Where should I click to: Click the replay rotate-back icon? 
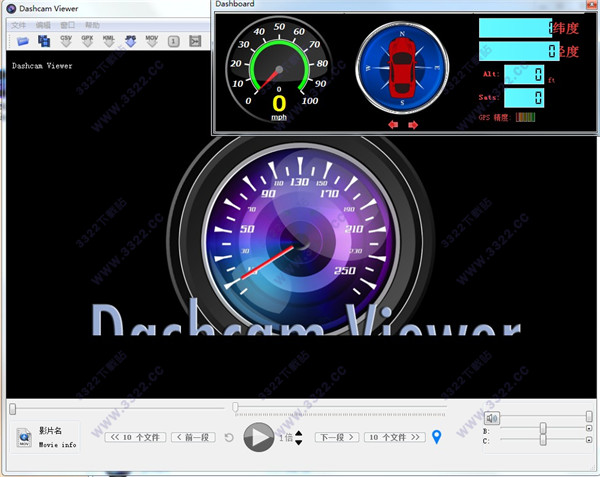pyautogui.click(x=229, y=437)
